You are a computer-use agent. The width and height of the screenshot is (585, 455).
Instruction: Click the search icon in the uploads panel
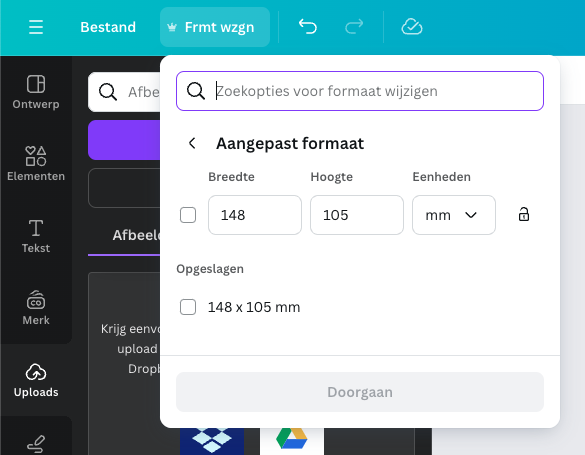pyautogui.click(x=108, y=92)
